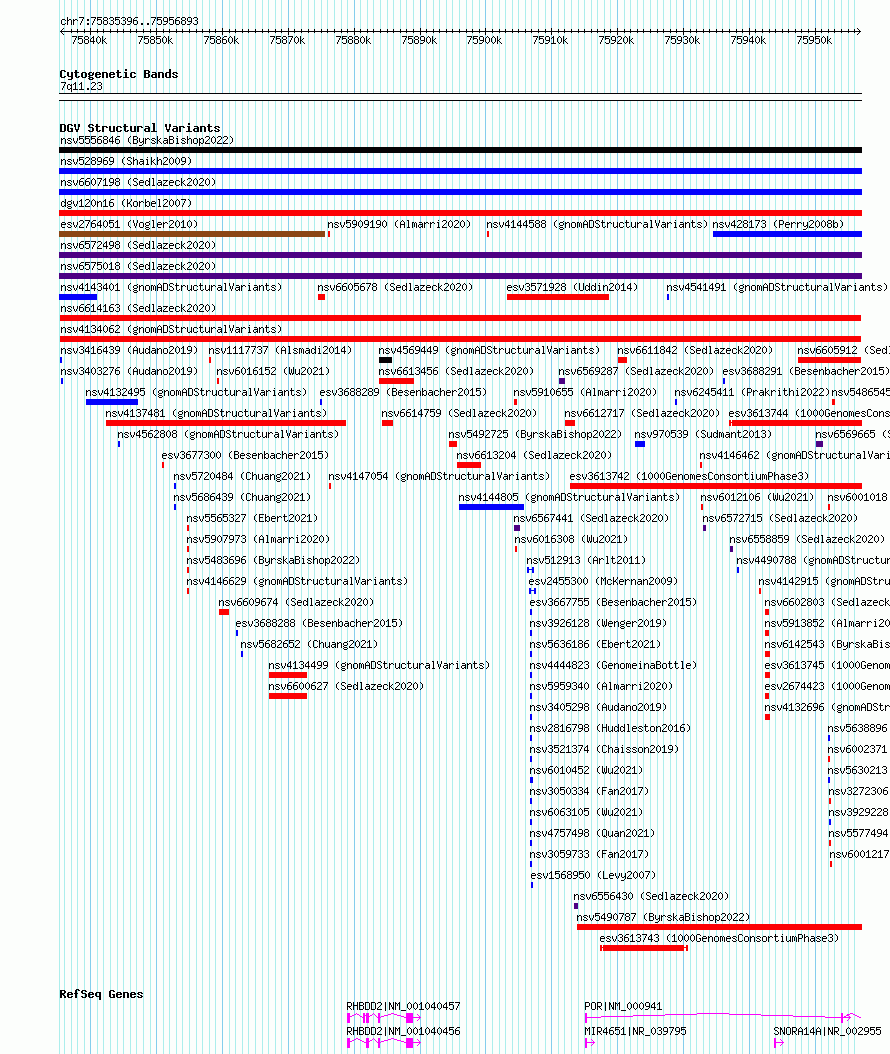The image size is (890, 1054).
Task: Click nsv4134062 (gnomADStructuralVariants) label
Action: pyautogui.click(x=171, y=329)
